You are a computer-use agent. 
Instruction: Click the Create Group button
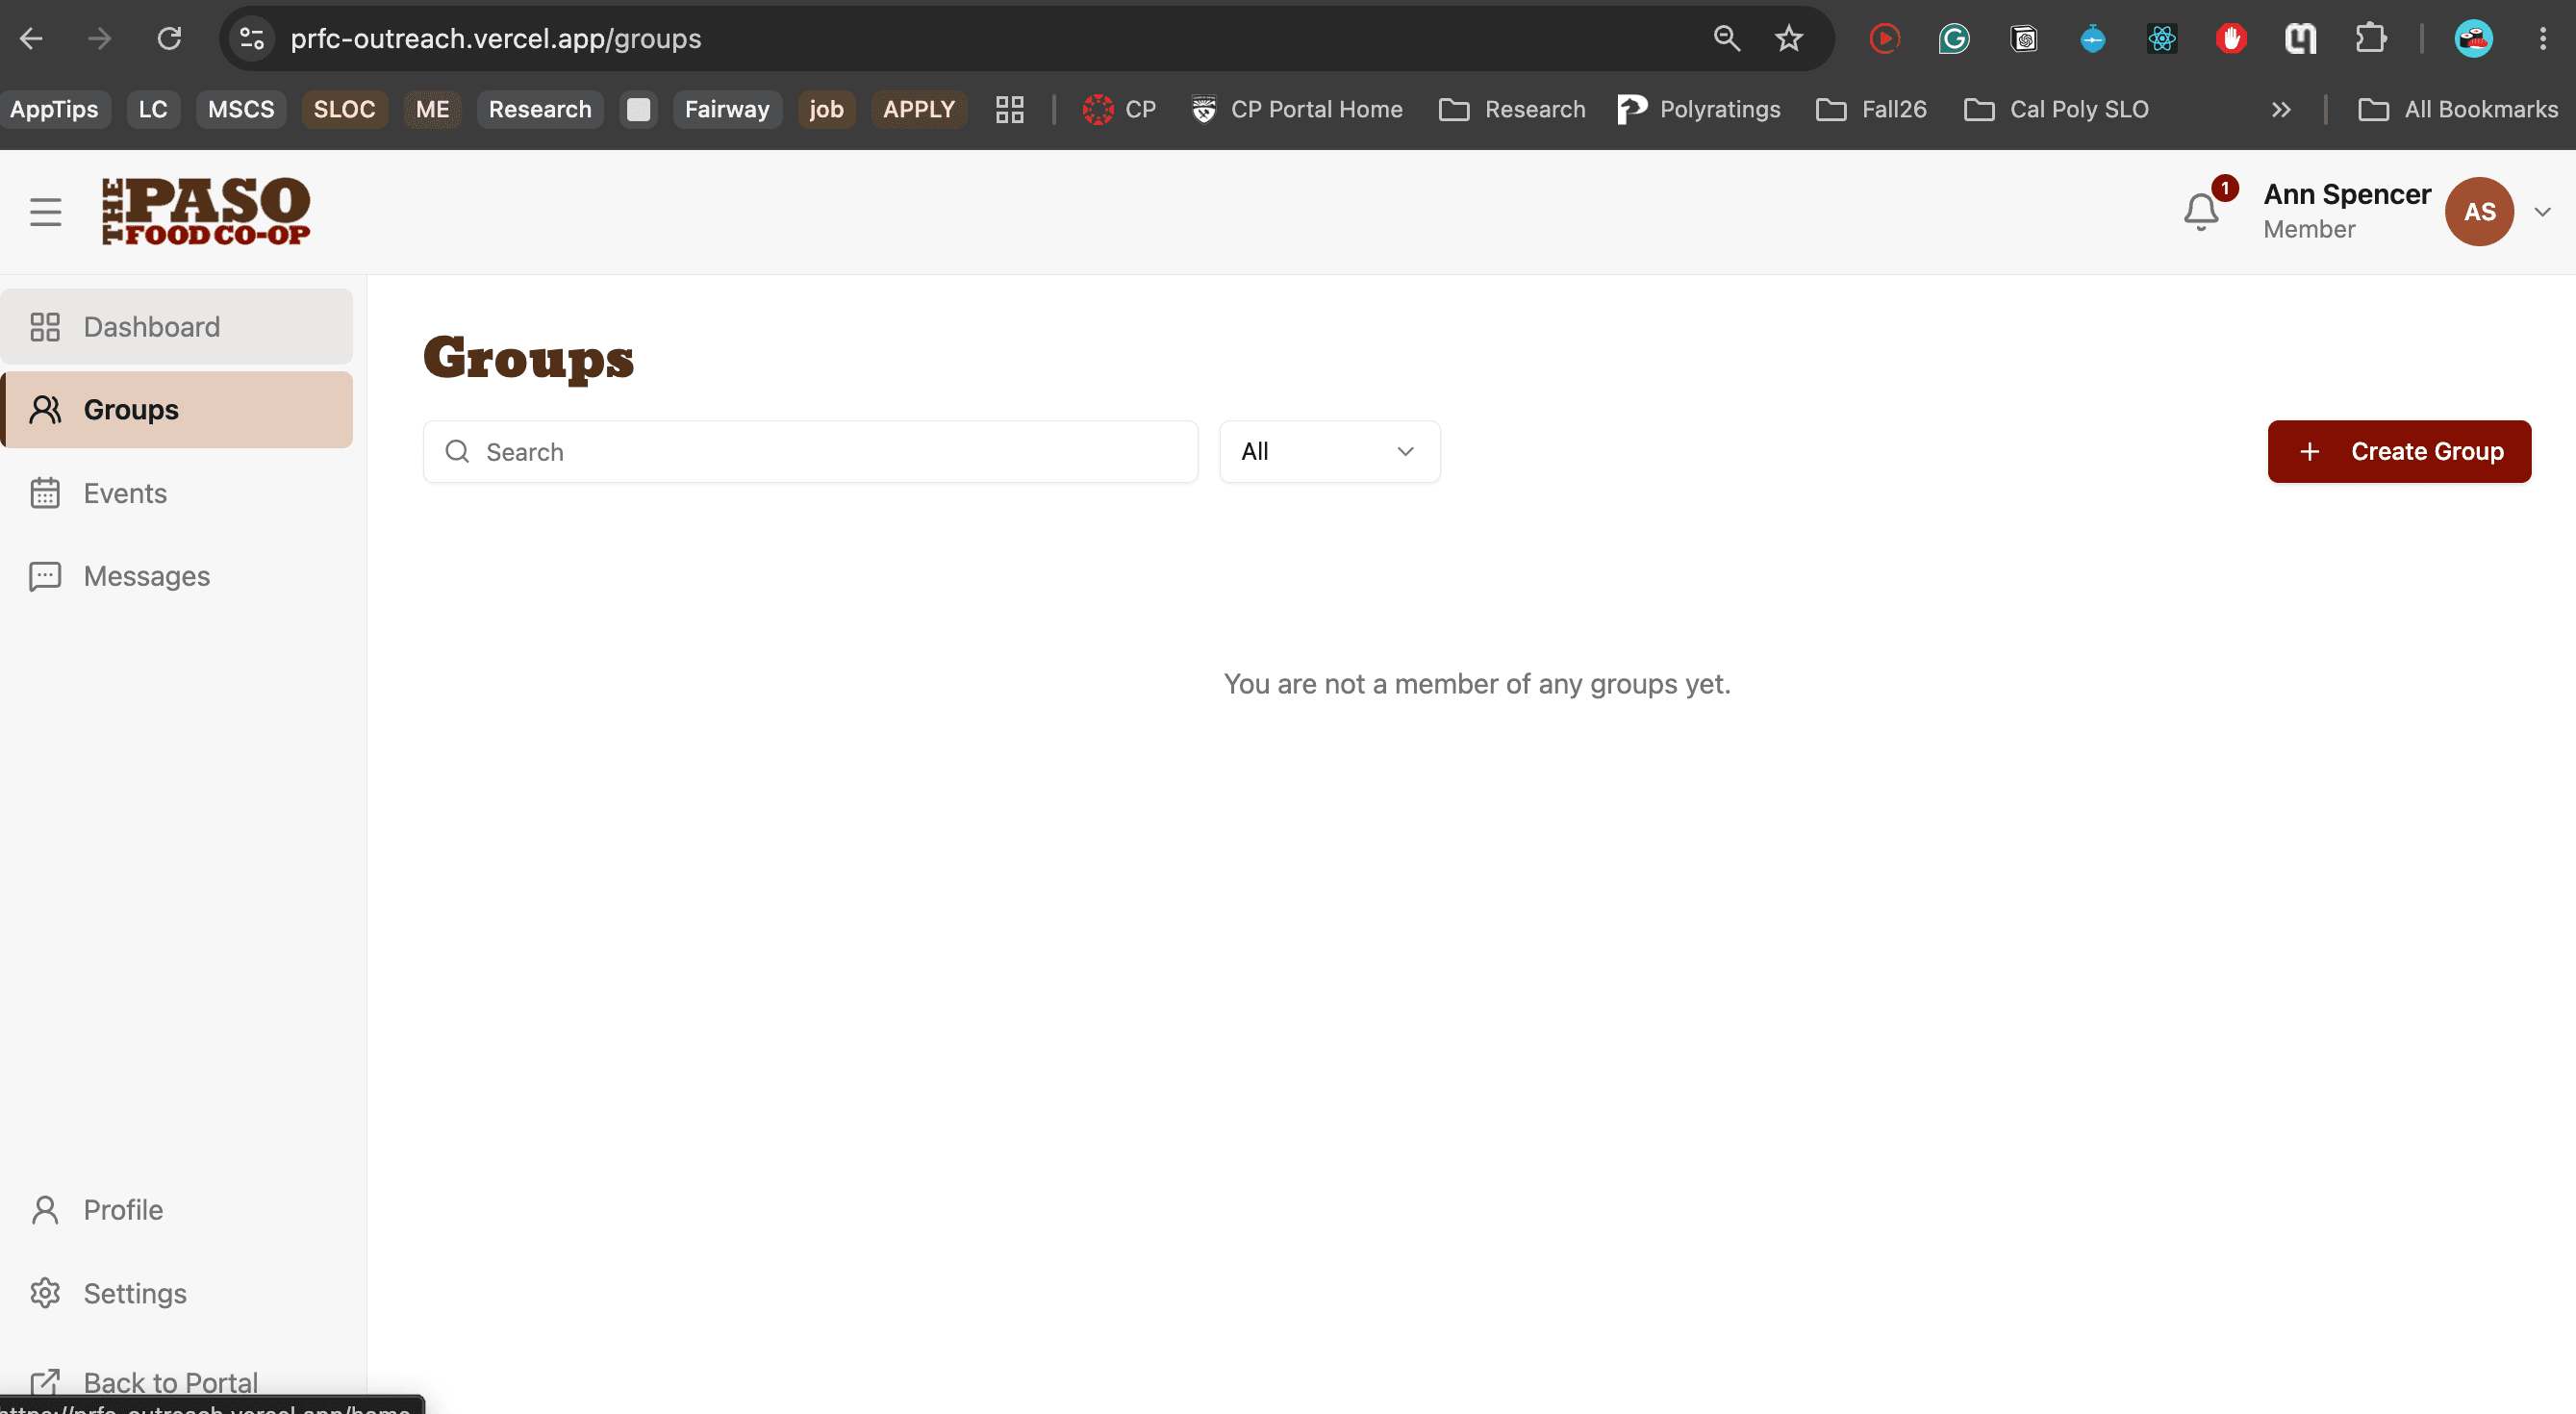pyautogui.click(x=2399, y=452)
